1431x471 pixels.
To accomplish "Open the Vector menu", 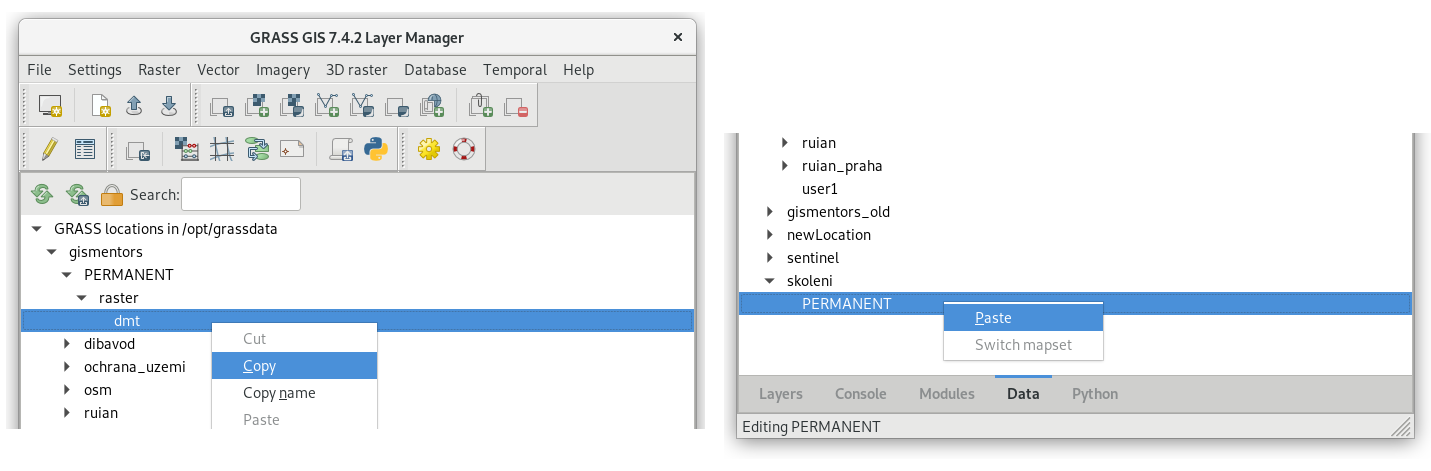I will pyautogui.click(x=218, y=70).
